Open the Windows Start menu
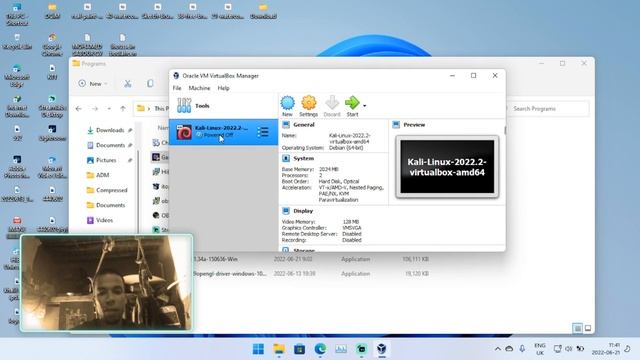This screenshot has width=640, height=360. (x=258, y=349)
